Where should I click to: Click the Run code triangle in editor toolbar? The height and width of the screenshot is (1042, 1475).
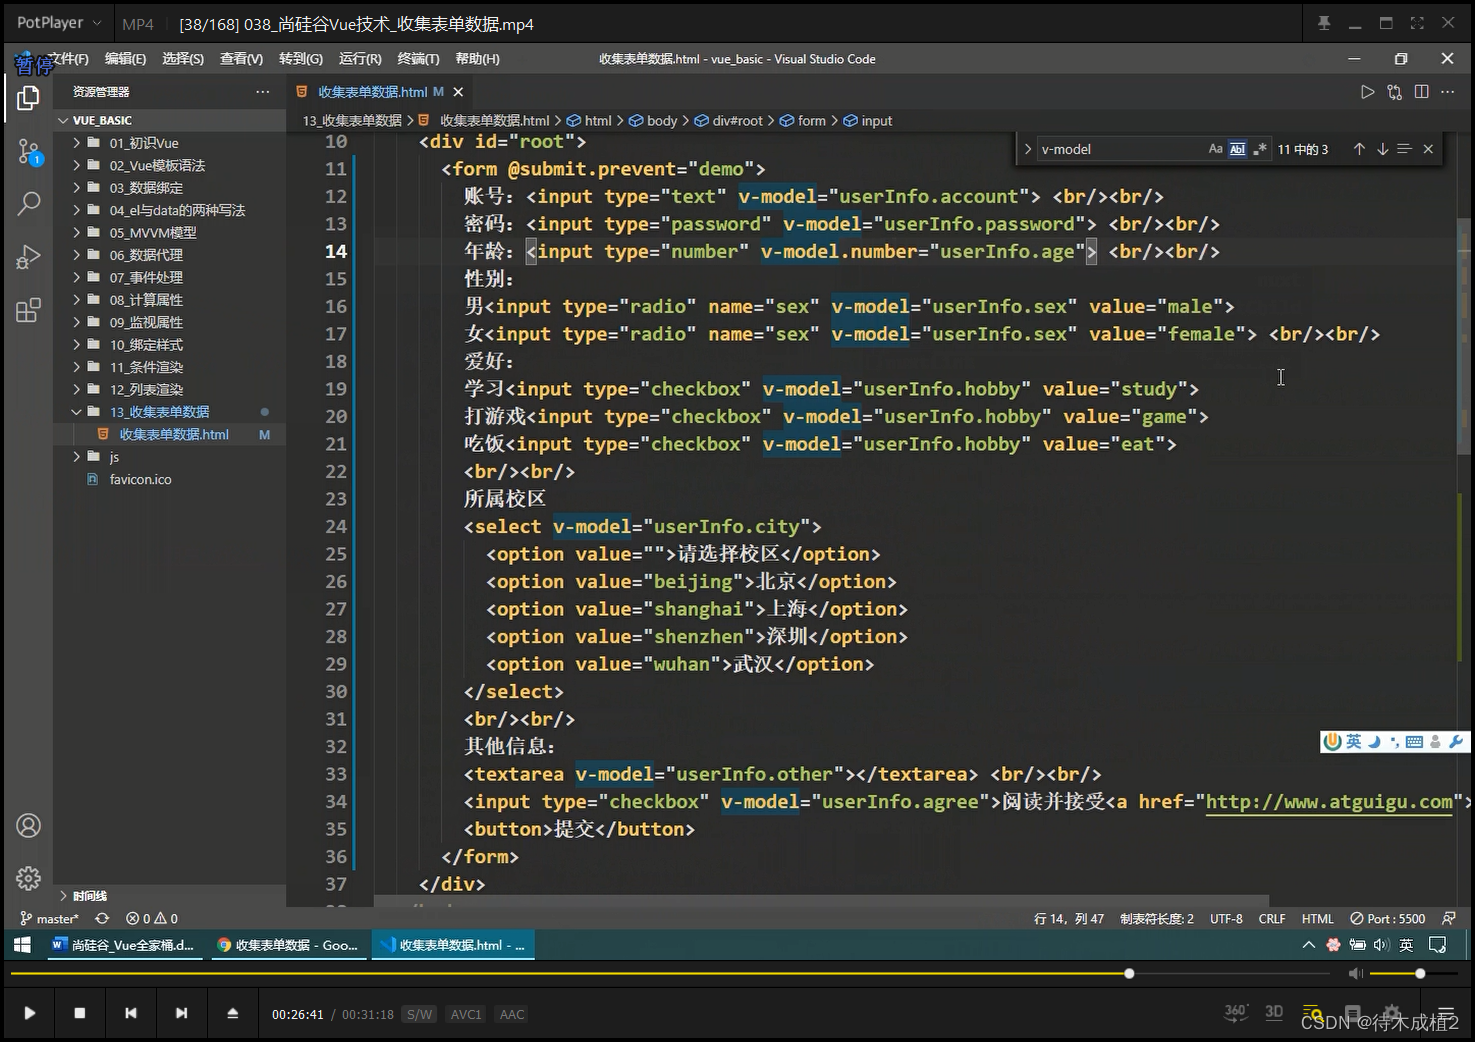pyautogui.click(x=1367, y=92)
